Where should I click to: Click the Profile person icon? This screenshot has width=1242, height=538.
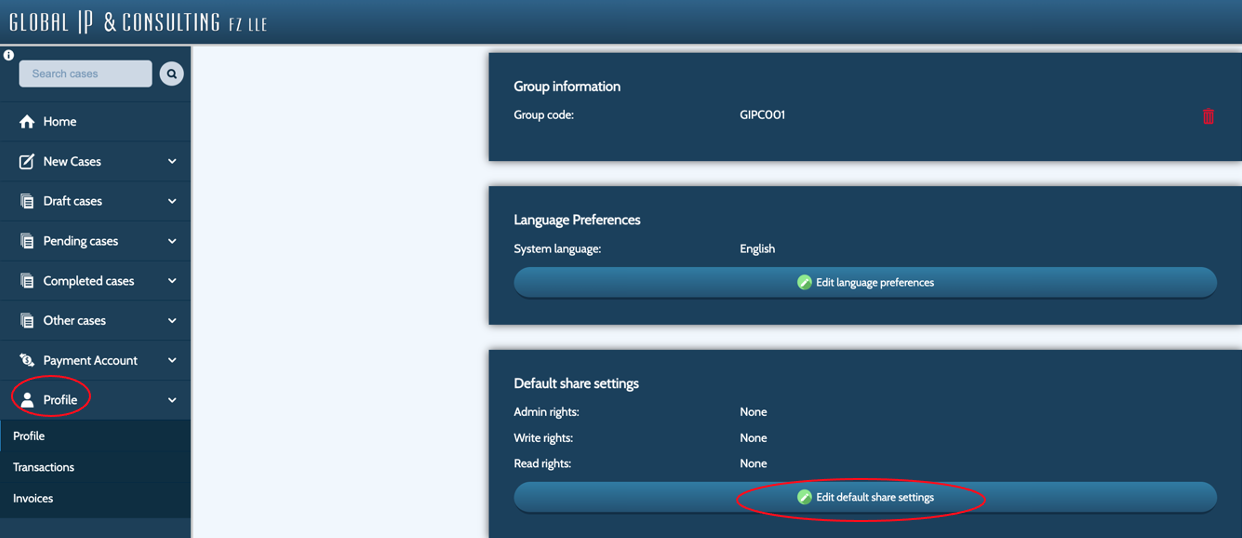point(27,400)
